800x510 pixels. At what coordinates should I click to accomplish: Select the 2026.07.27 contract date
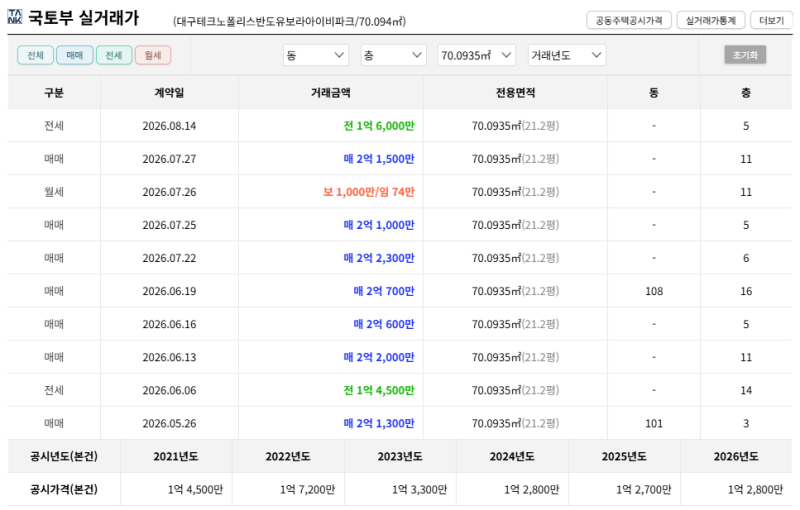169,159
